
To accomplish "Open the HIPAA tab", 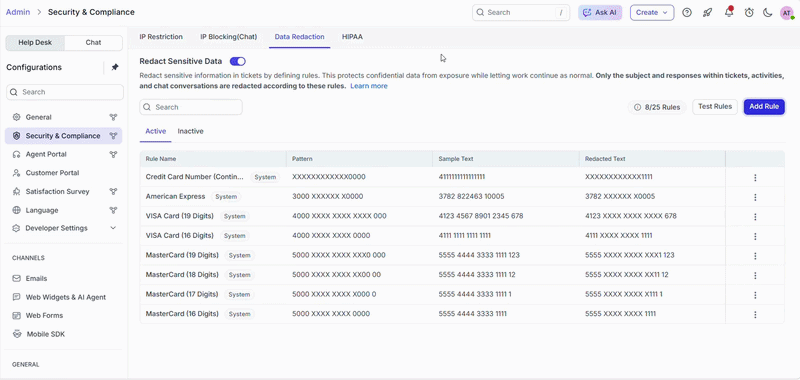I will click(353, 37).
